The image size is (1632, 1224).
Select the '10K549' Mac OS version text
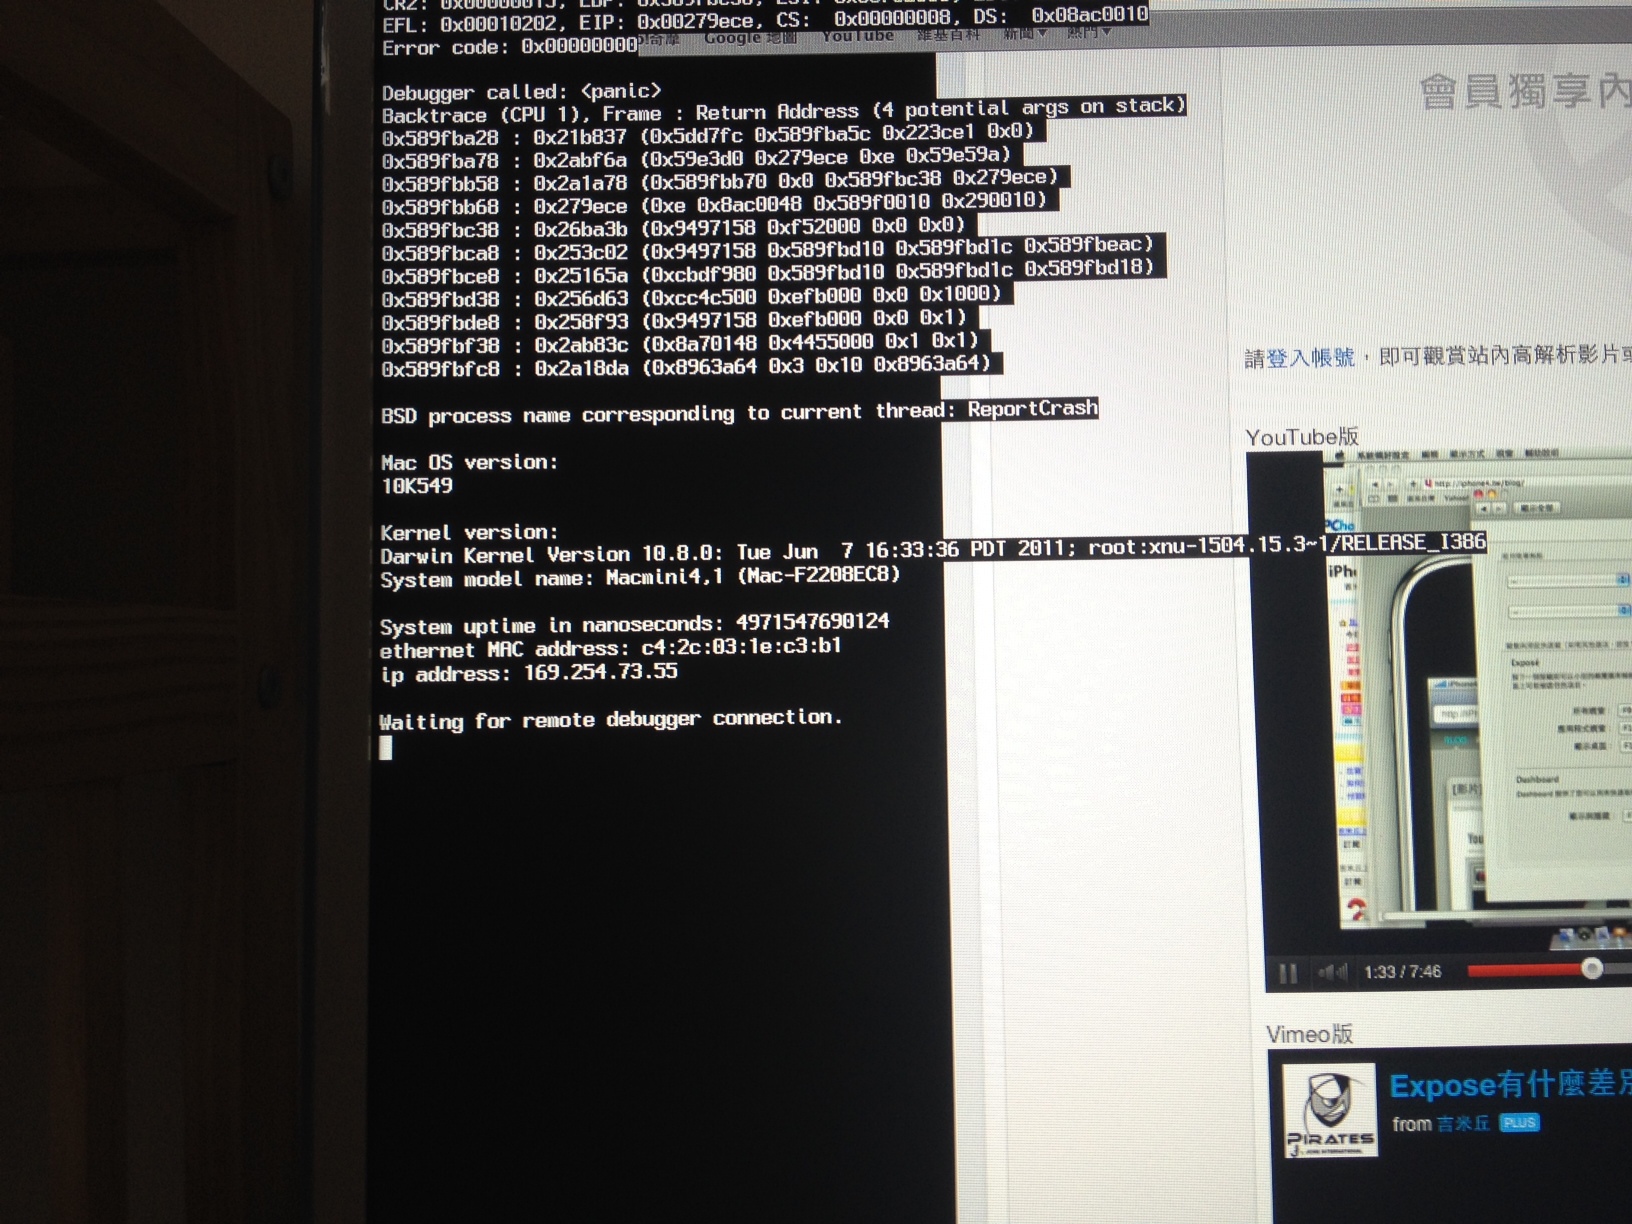click(417, 486)
